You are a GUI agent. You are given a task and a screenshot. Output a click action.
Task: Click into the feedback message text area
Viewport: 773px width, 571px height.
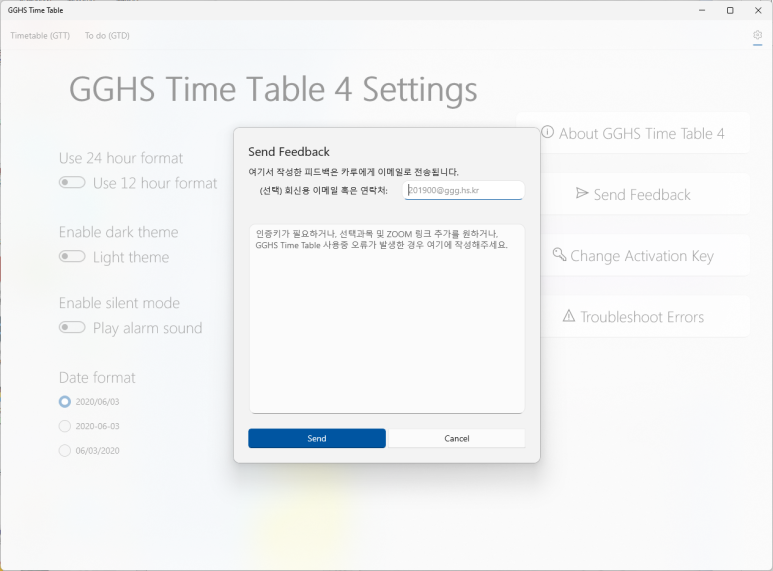click(x=386, y=319)
